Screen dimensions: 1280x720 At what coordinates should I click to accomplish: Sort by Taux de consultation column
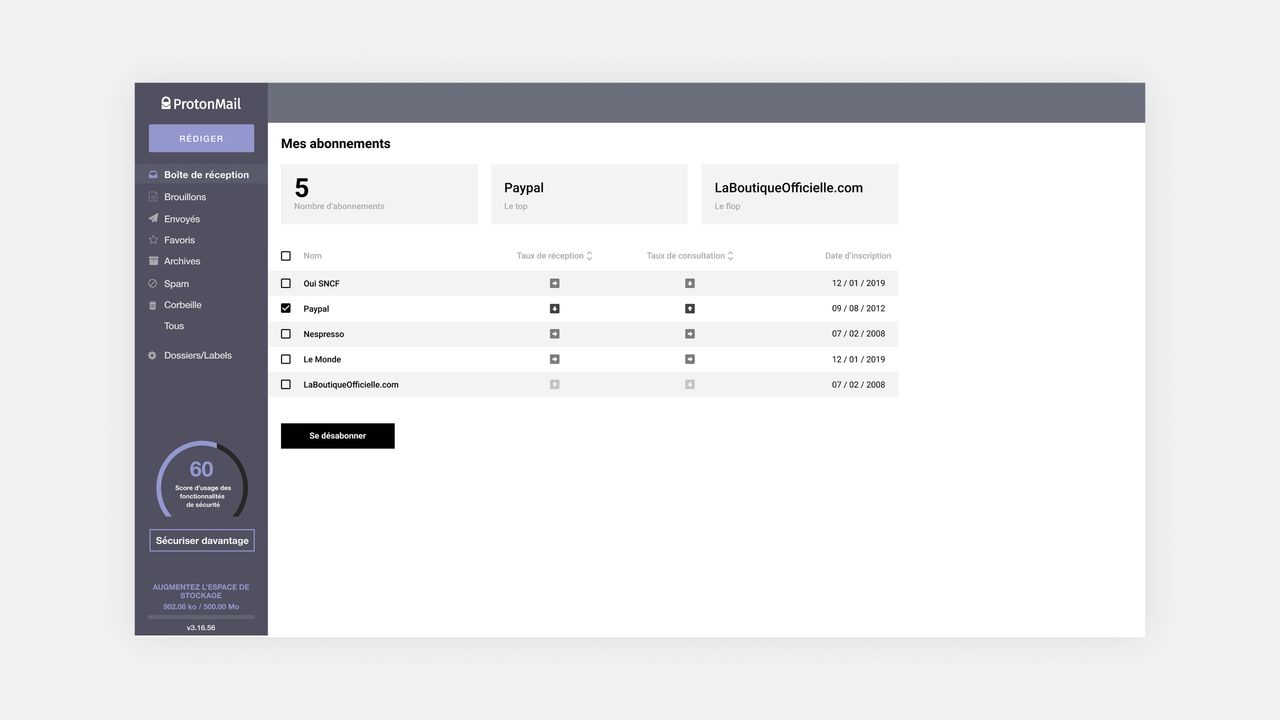click(x=690, y=256)
